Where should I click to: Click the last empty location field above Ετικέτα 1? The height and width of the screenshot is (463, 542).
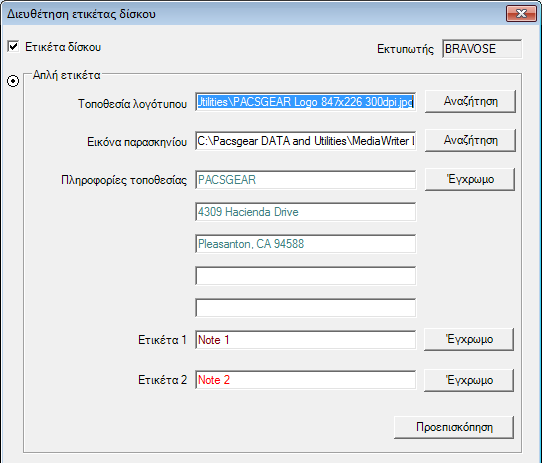pyautogui.click(x=306, y=308)
